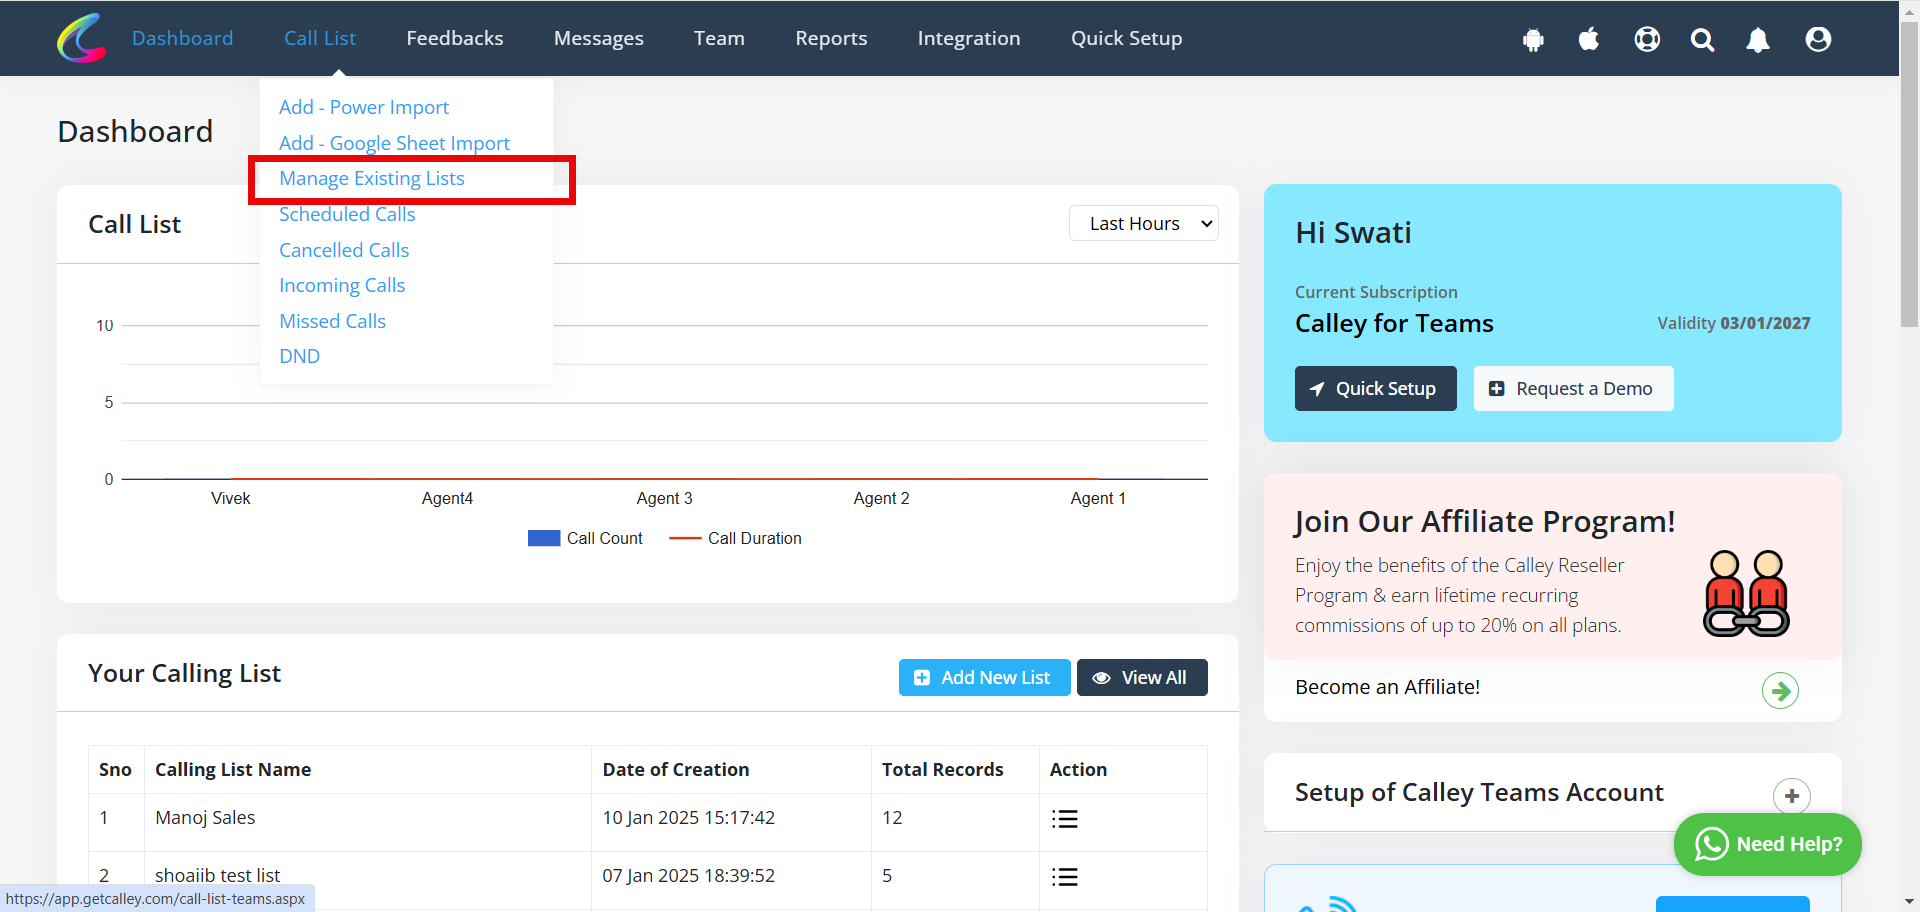
Task: Select Incoming Calls menu entry
Action: (x=342, y=285)
